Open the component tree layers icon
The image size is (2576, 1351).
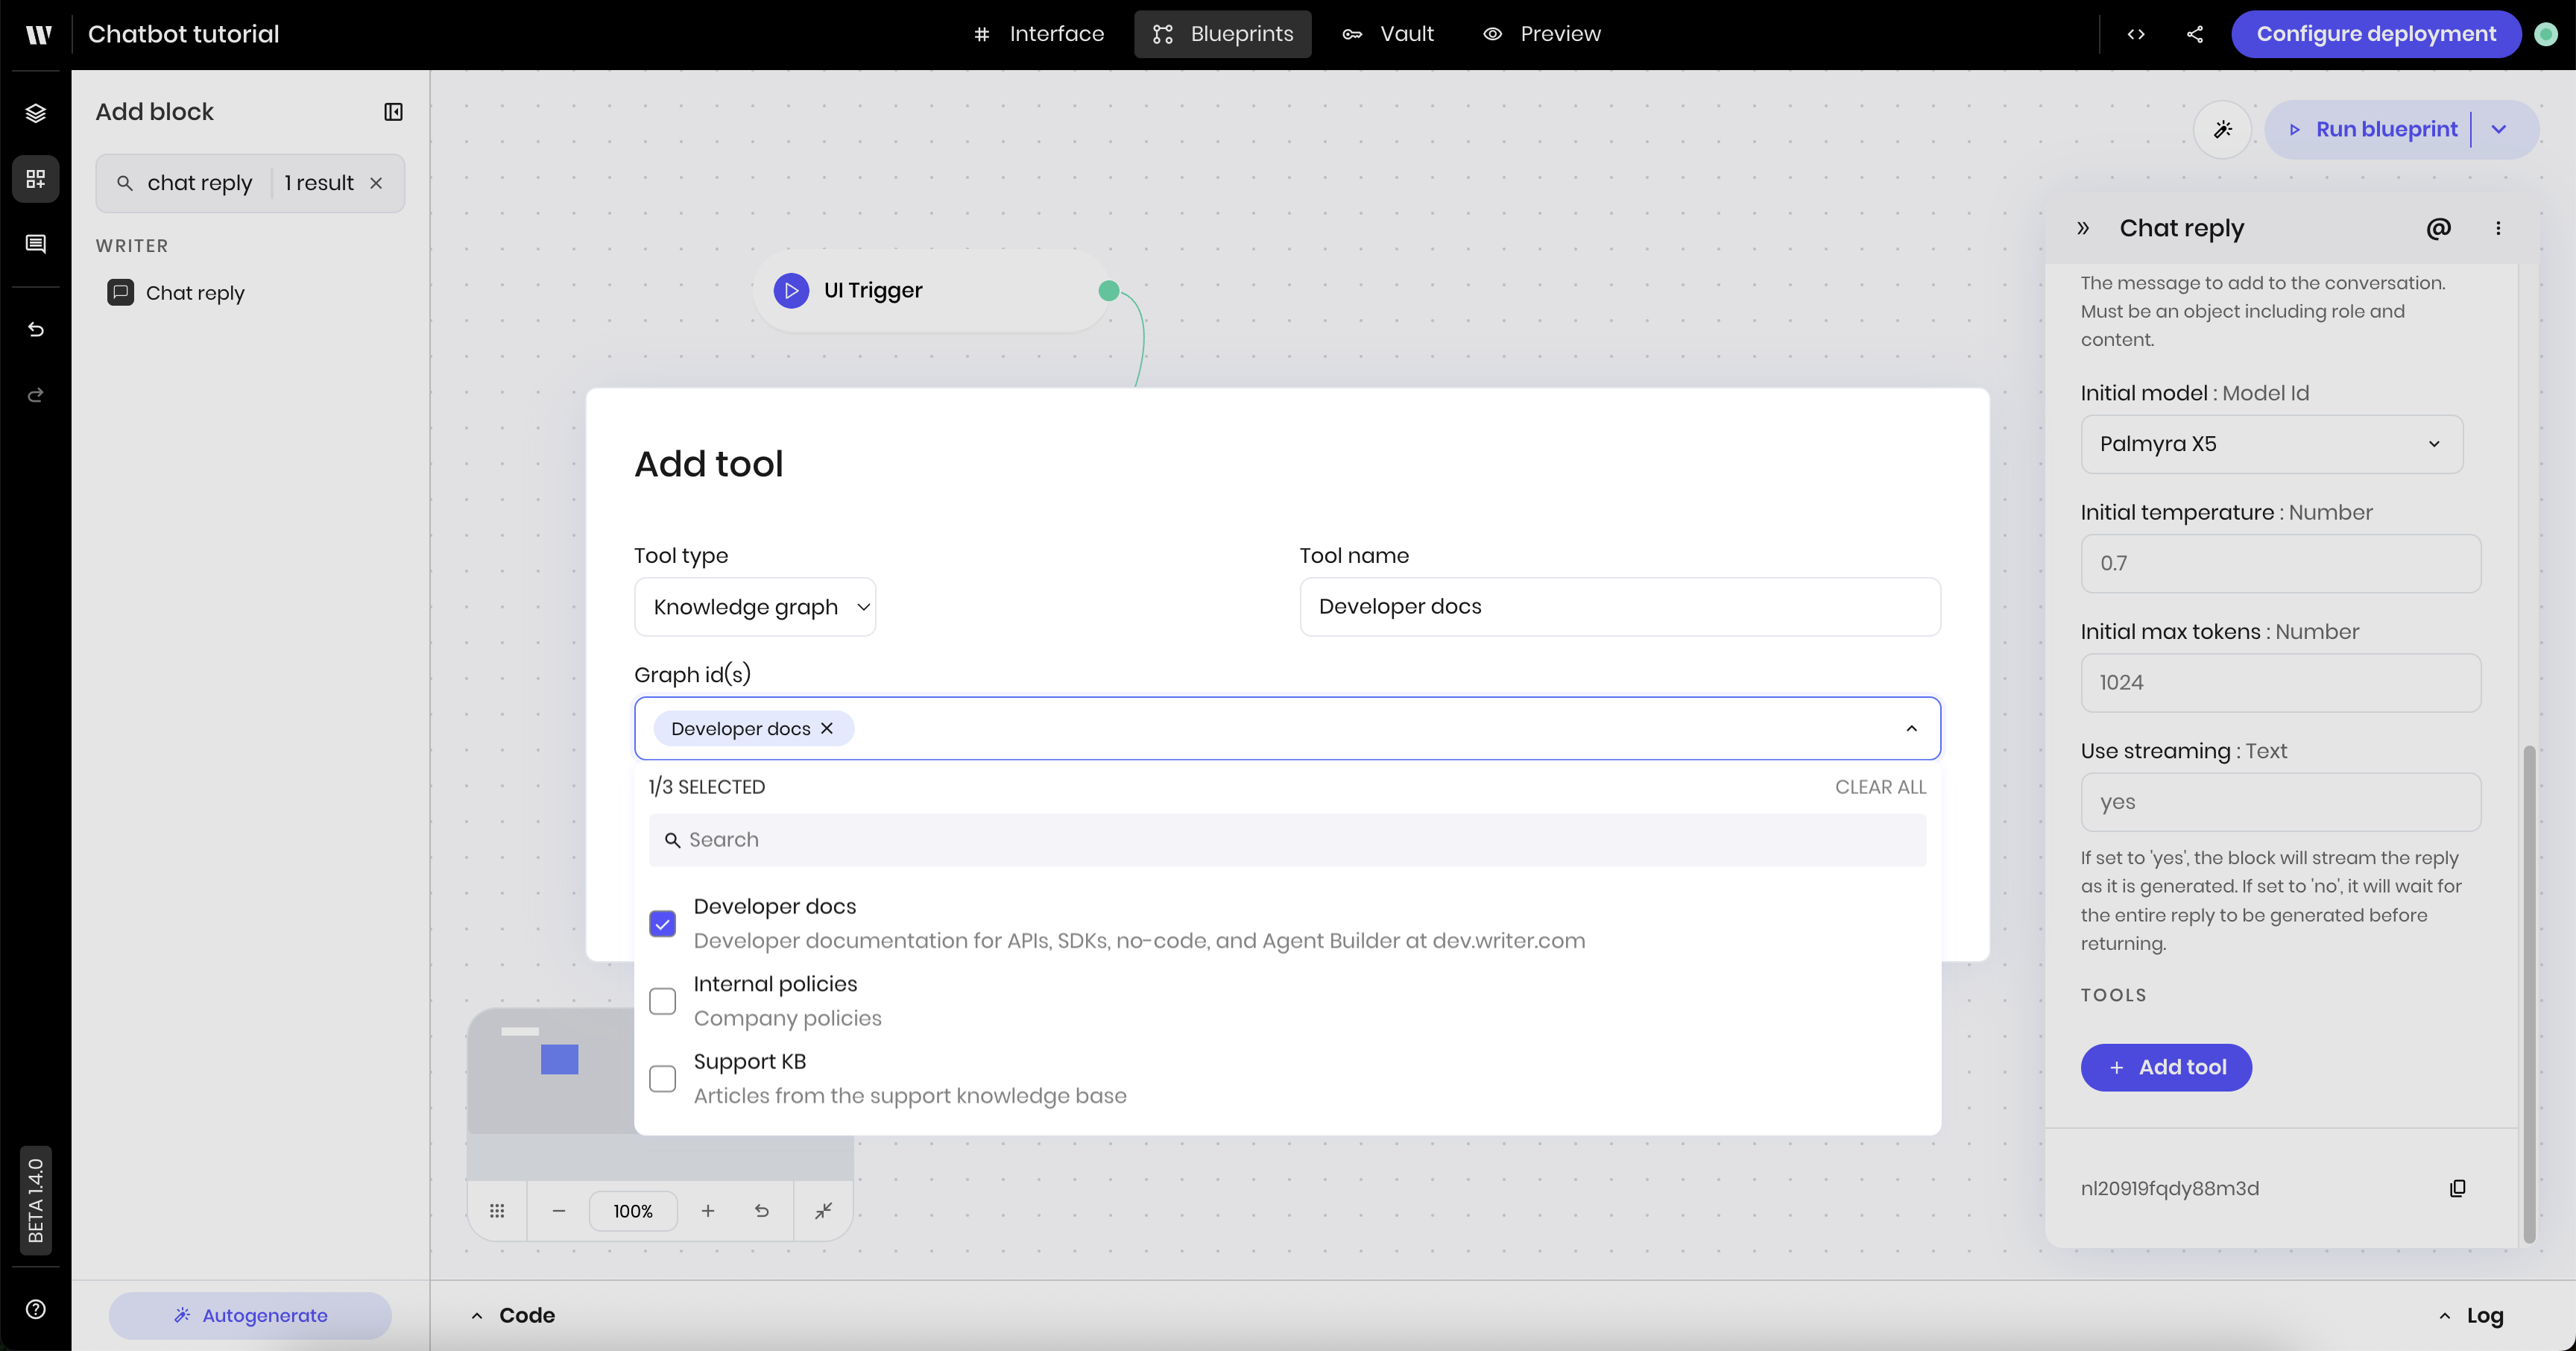[36, 113]
